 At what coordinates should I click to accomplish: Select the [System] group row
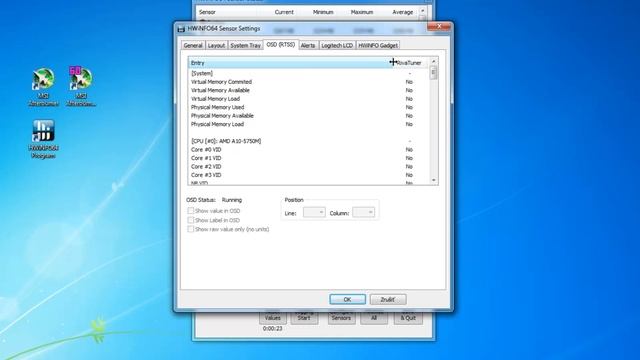coord(309,73)
